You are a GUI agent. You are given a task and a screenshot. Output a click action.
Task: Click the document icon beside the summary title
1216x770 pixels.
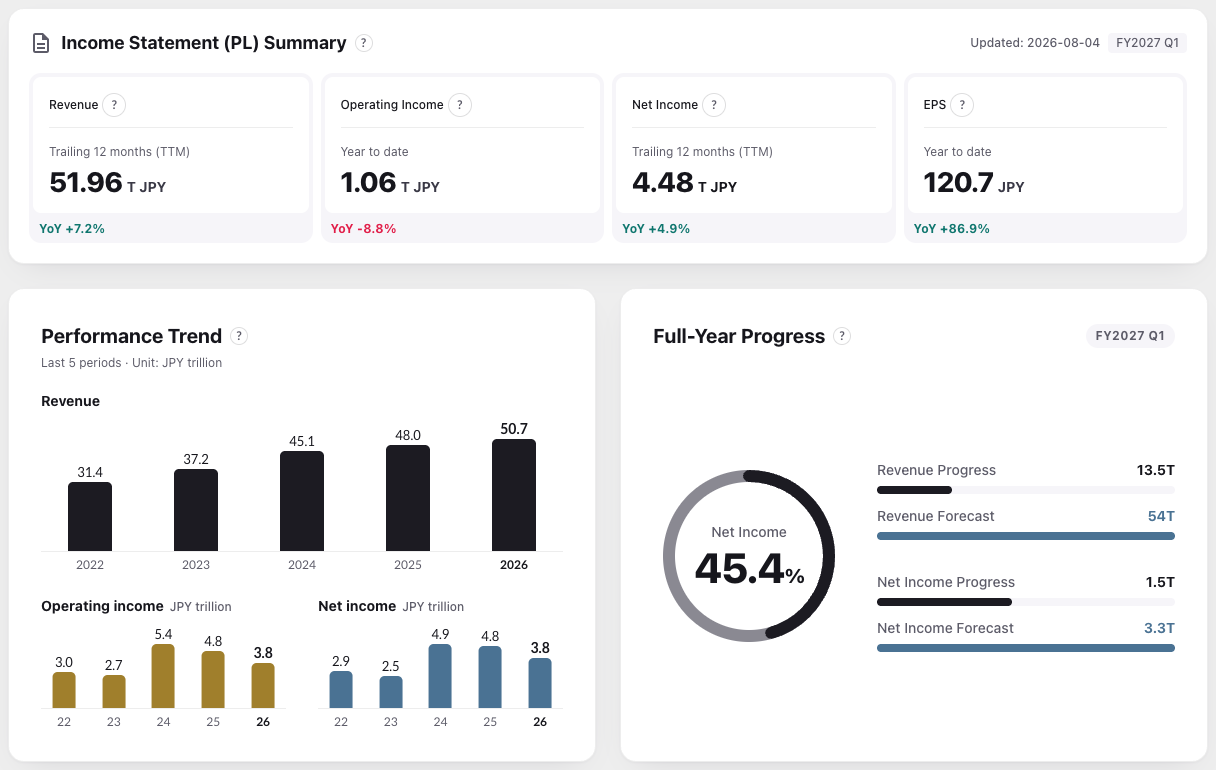coord(41,43)
